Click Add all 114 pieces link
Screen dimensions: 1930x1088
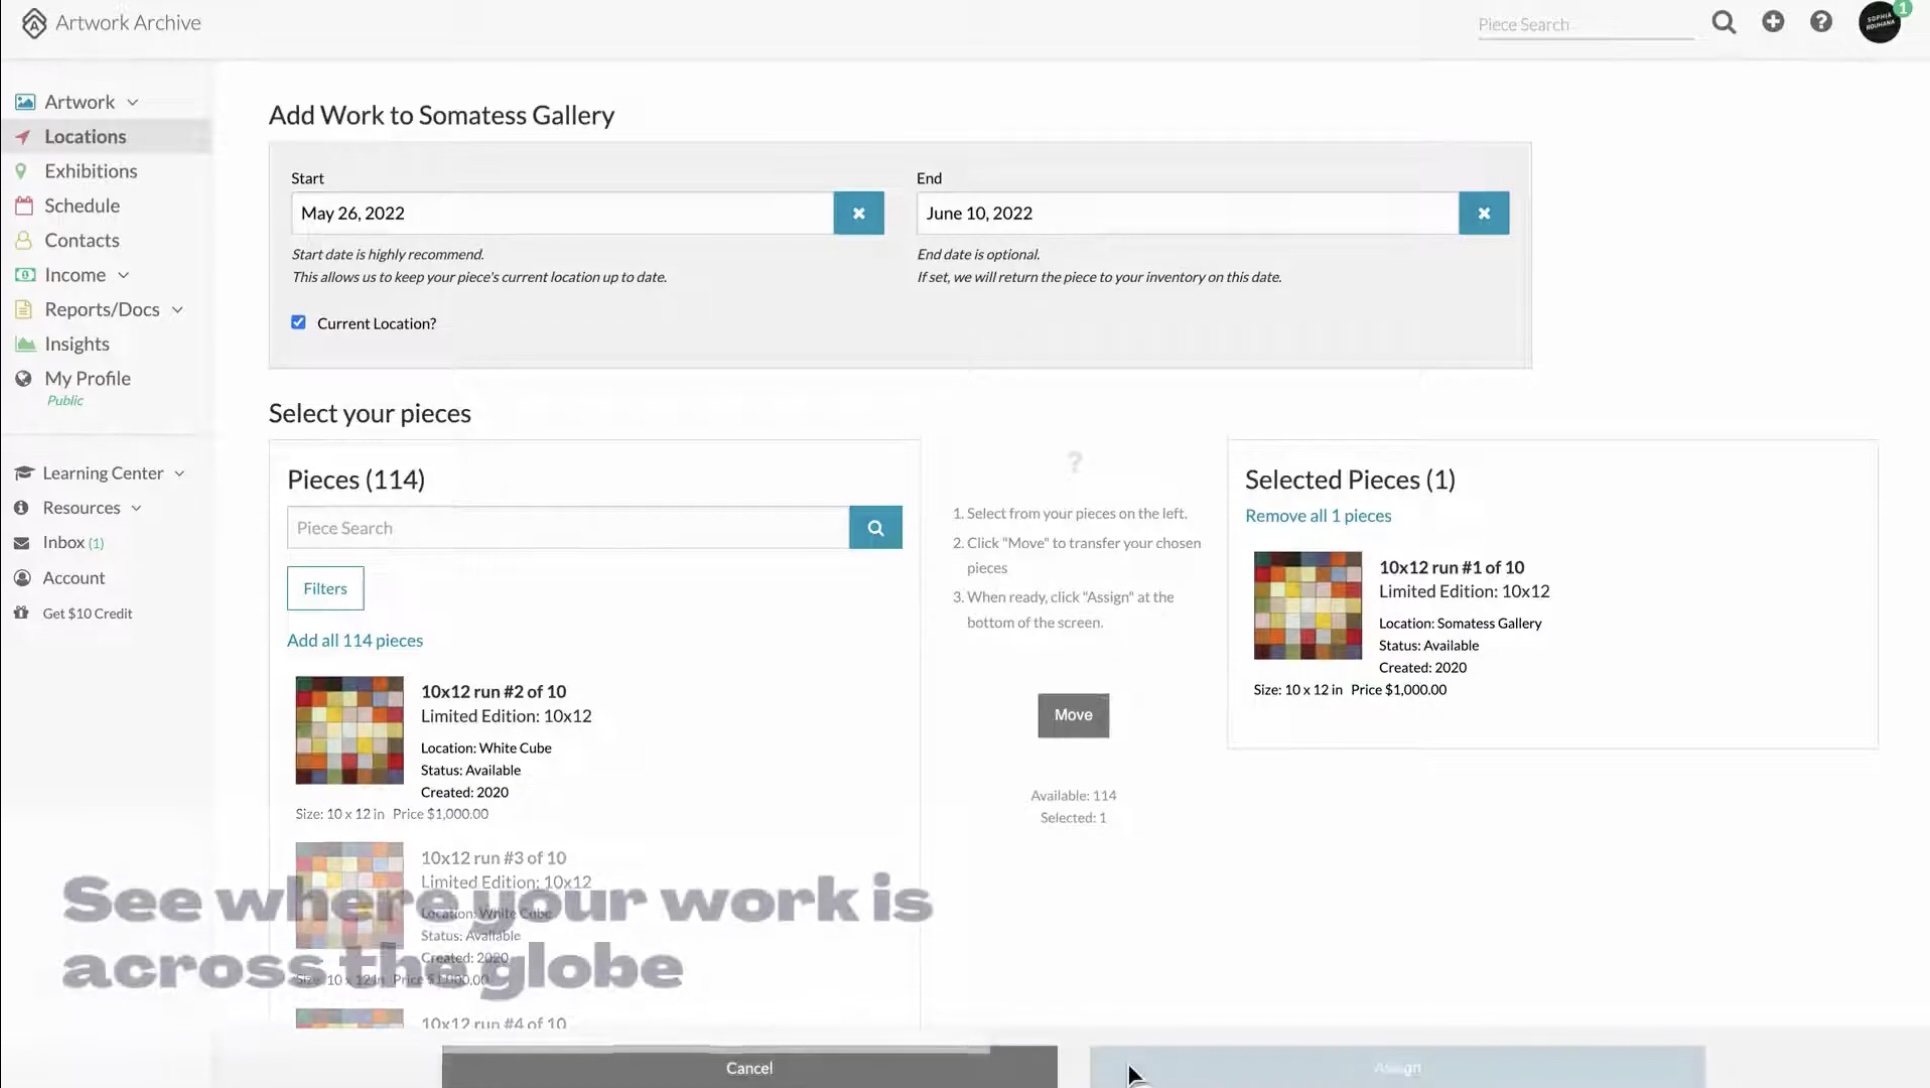tap(355, 640)
